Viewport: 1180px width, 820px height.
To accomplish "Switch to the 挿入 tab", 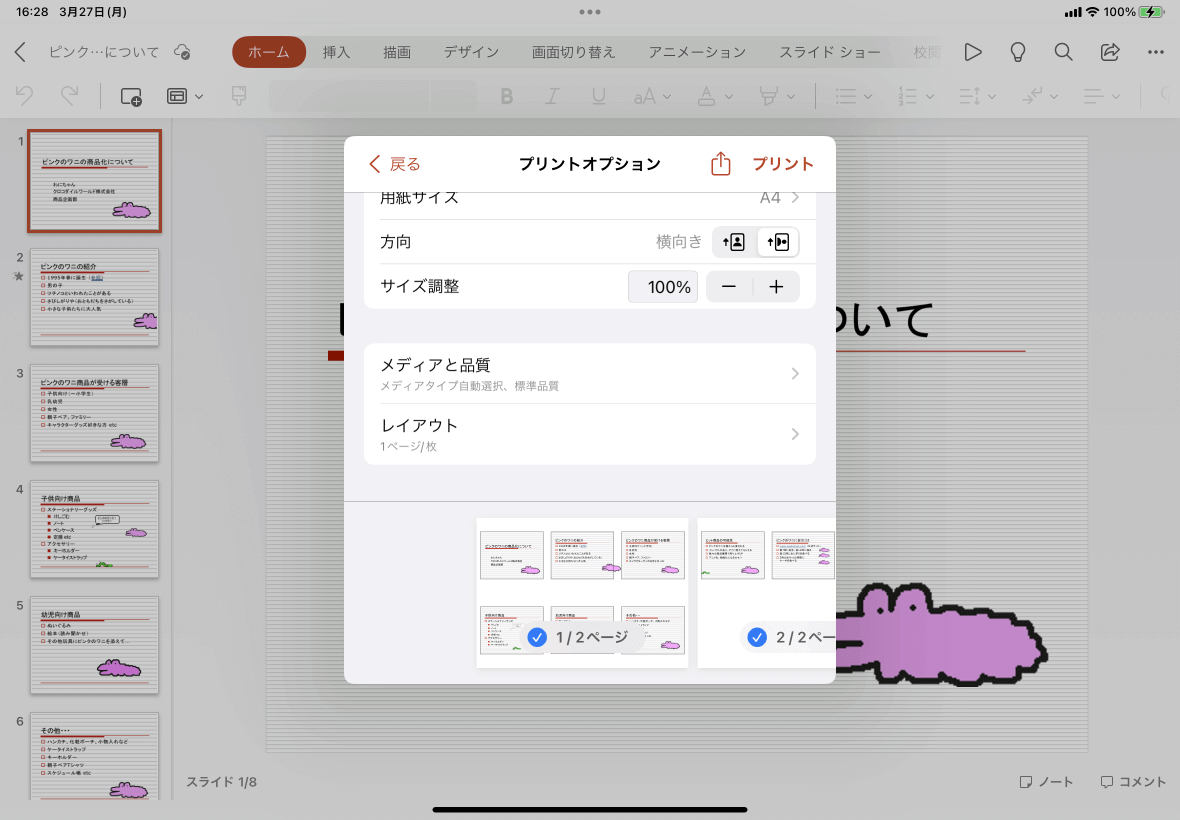I will tap(336, 52).
